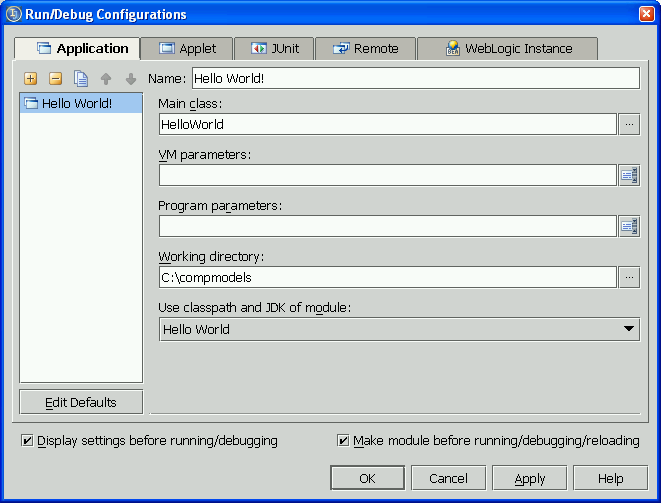Move the configuration down with the down arrow

pos(131,78)
